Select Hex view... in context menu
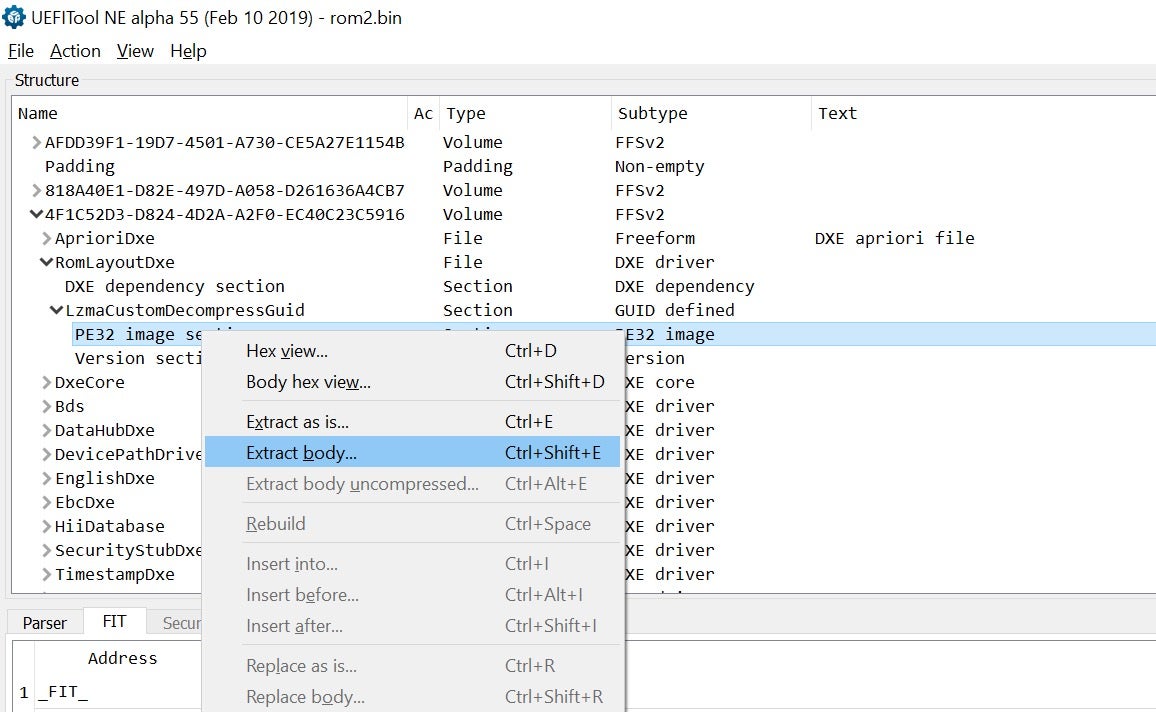The height and width of the screenshot is (712, 1156). 286,351
